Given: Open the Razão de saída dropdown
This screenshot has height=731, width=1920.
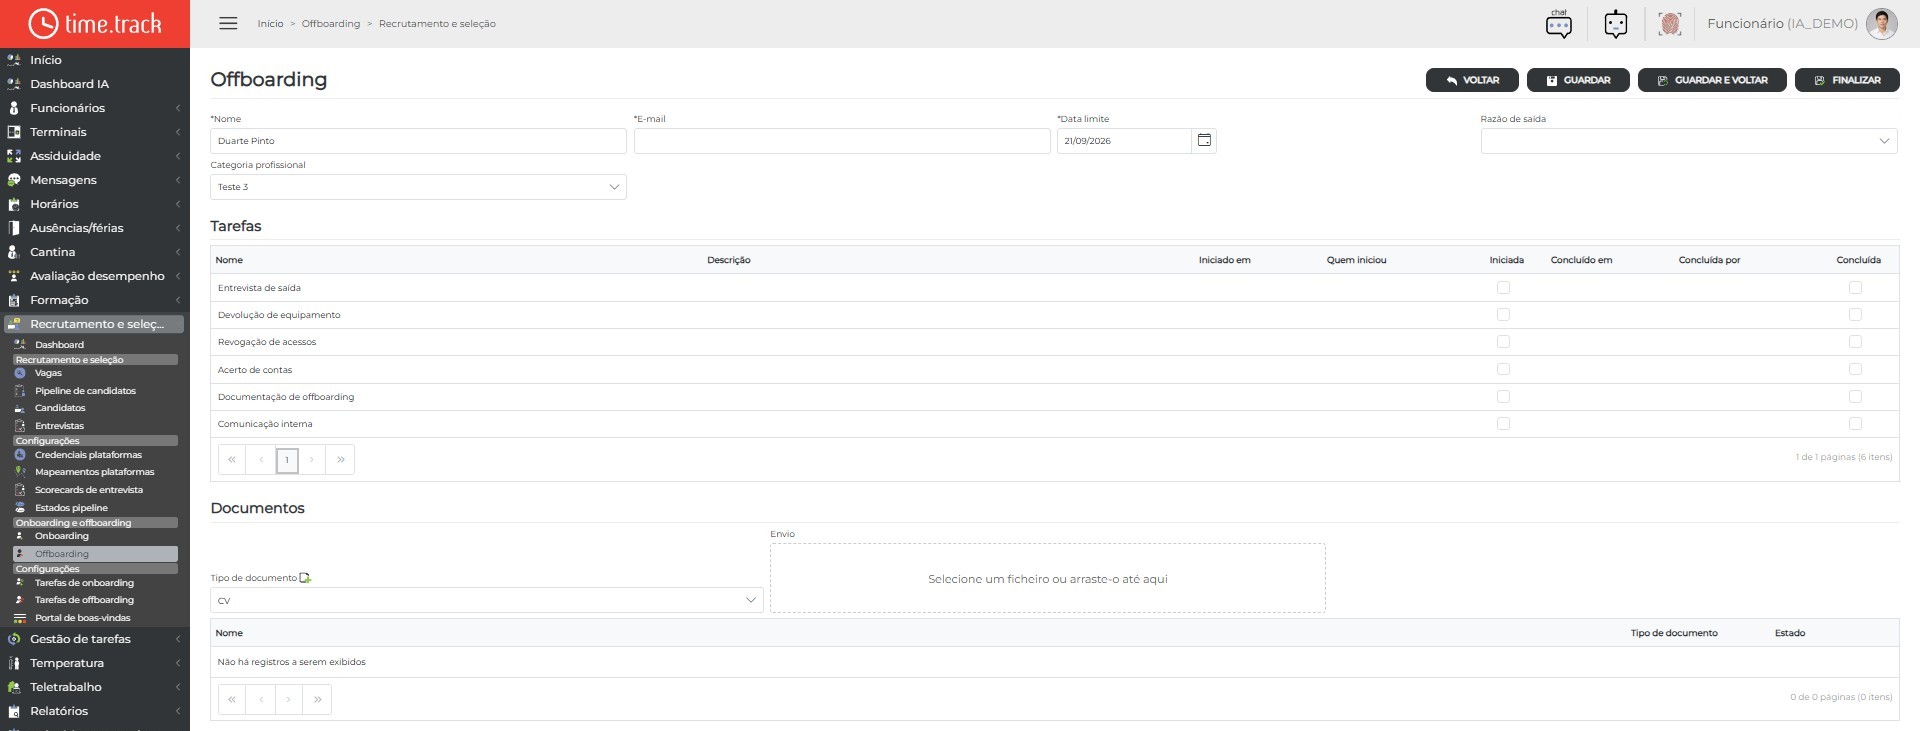Looking at the screenshot, I should [x=1689, y=141].
